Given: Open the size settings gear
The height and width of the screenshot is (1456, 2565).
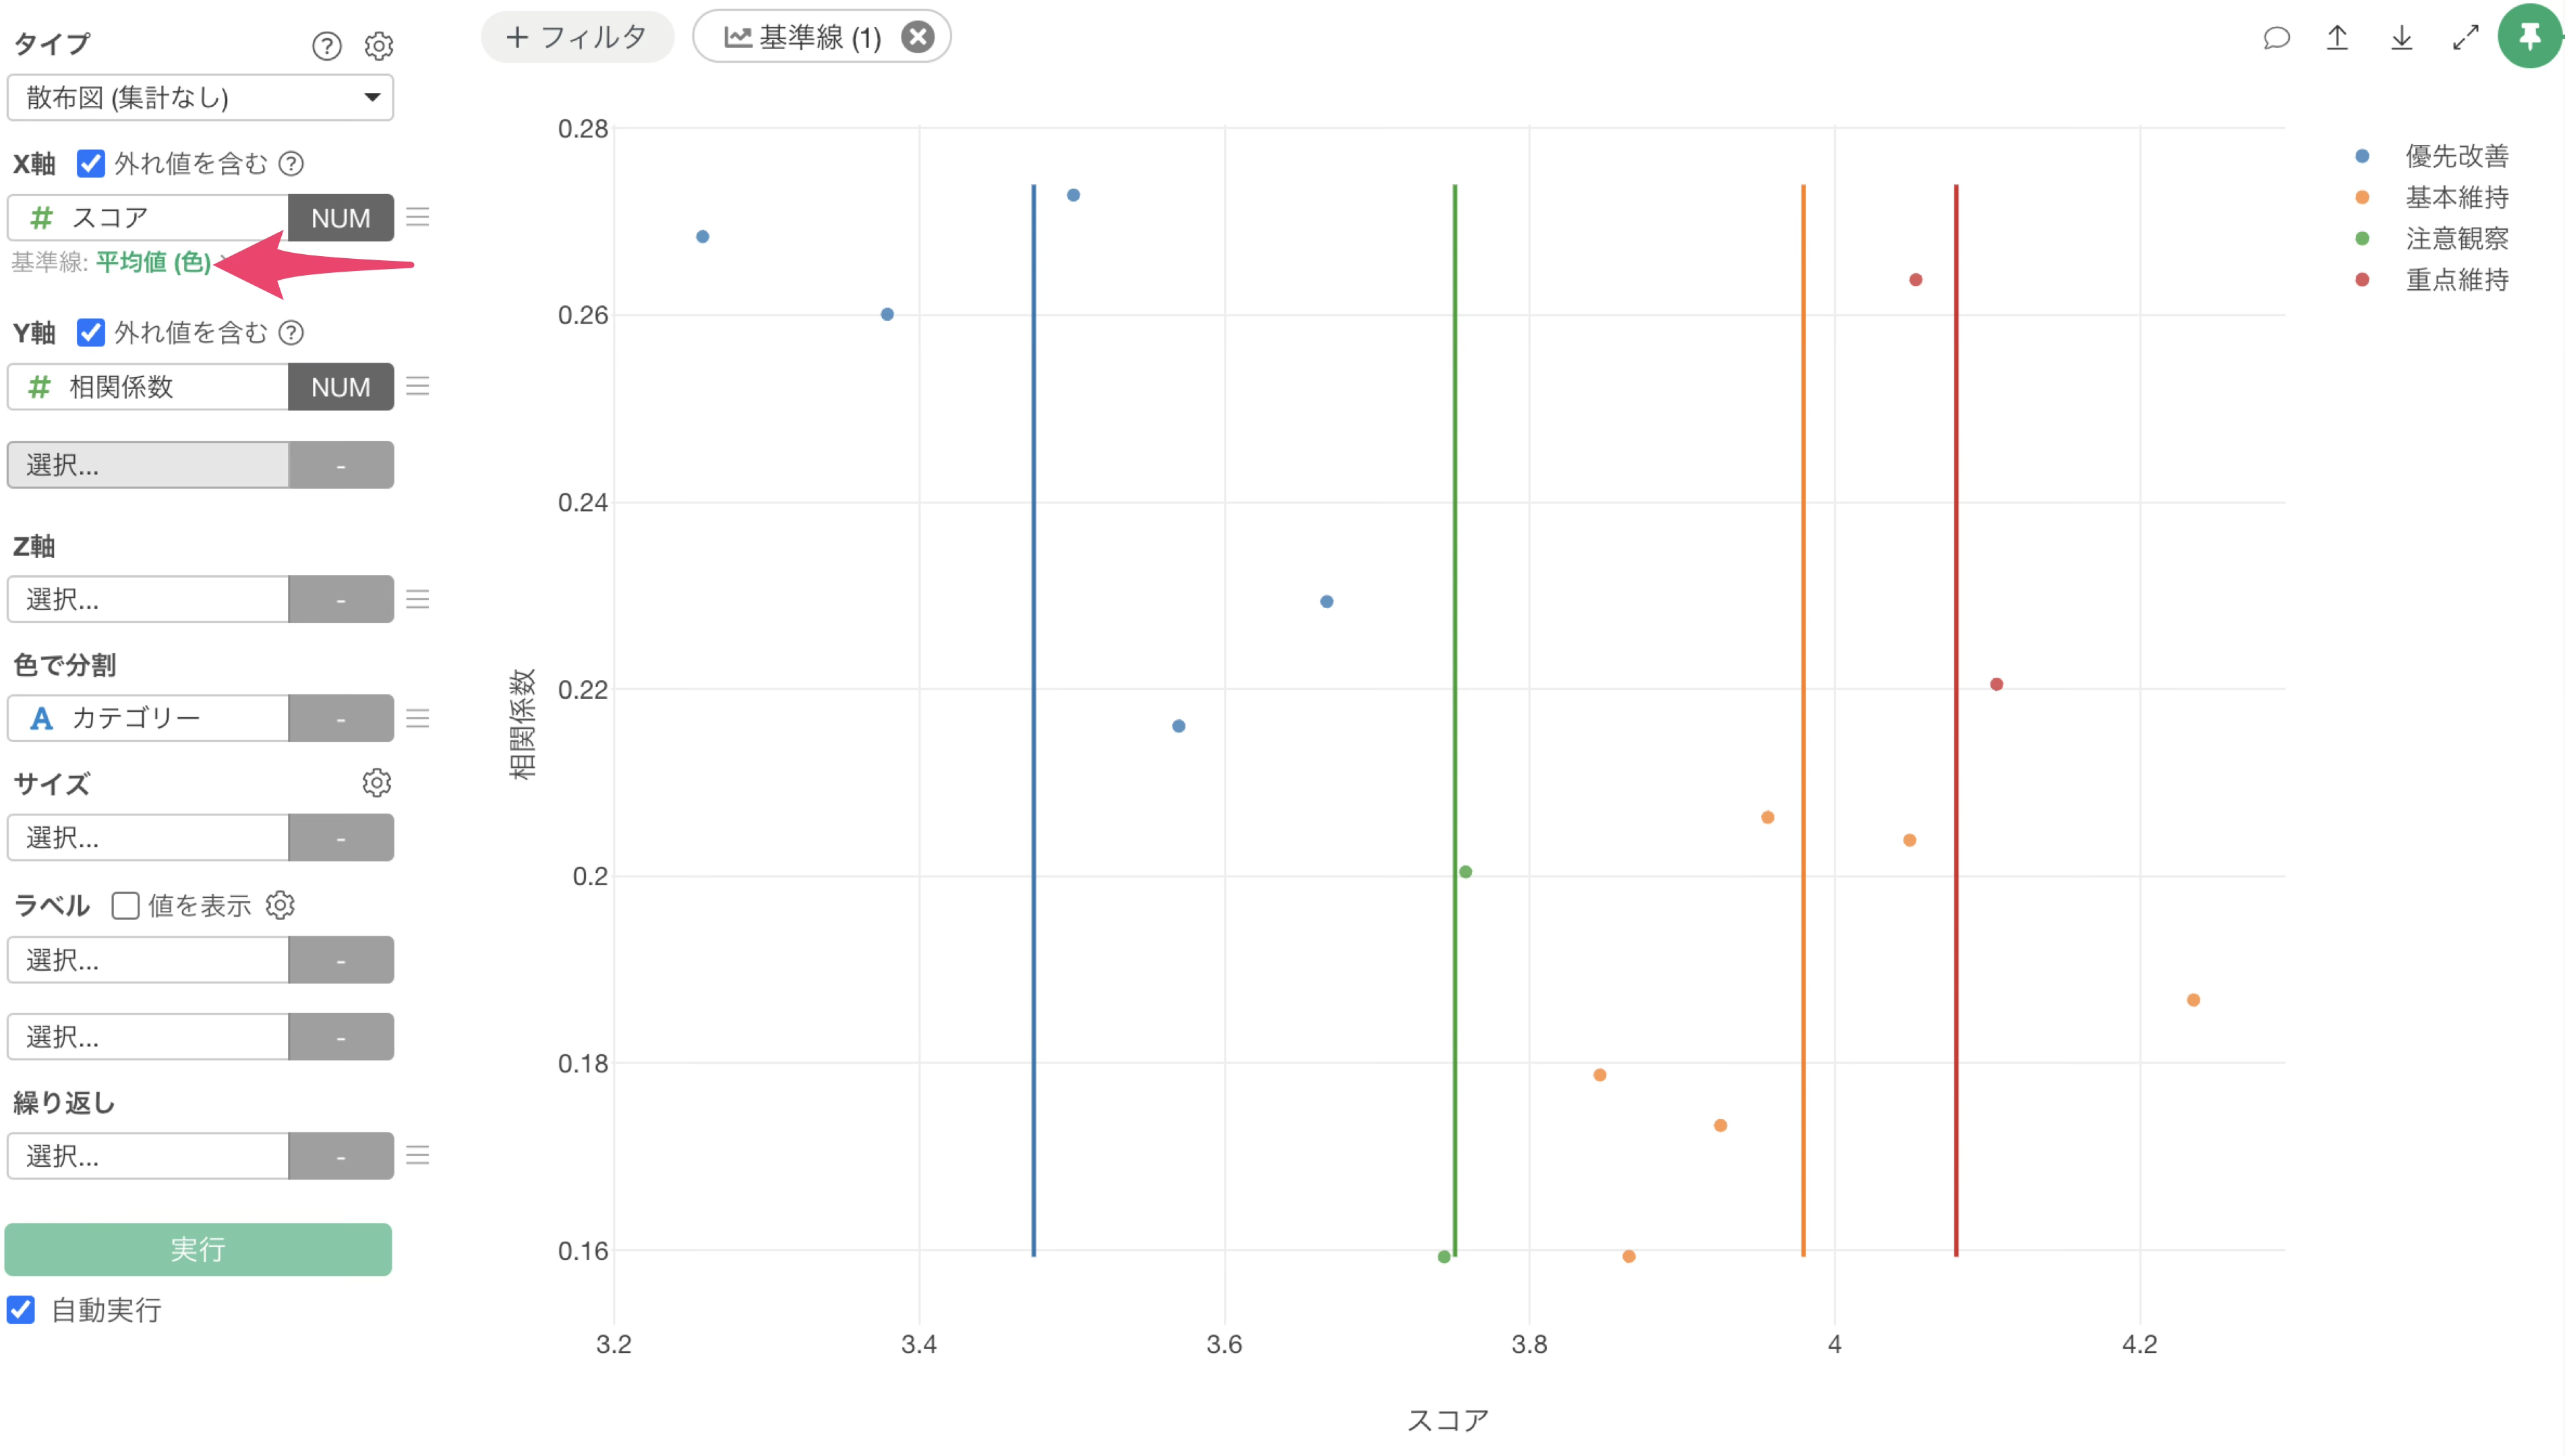Looking at the screenshot, I should pyautogui.click(x=376, y=783).
